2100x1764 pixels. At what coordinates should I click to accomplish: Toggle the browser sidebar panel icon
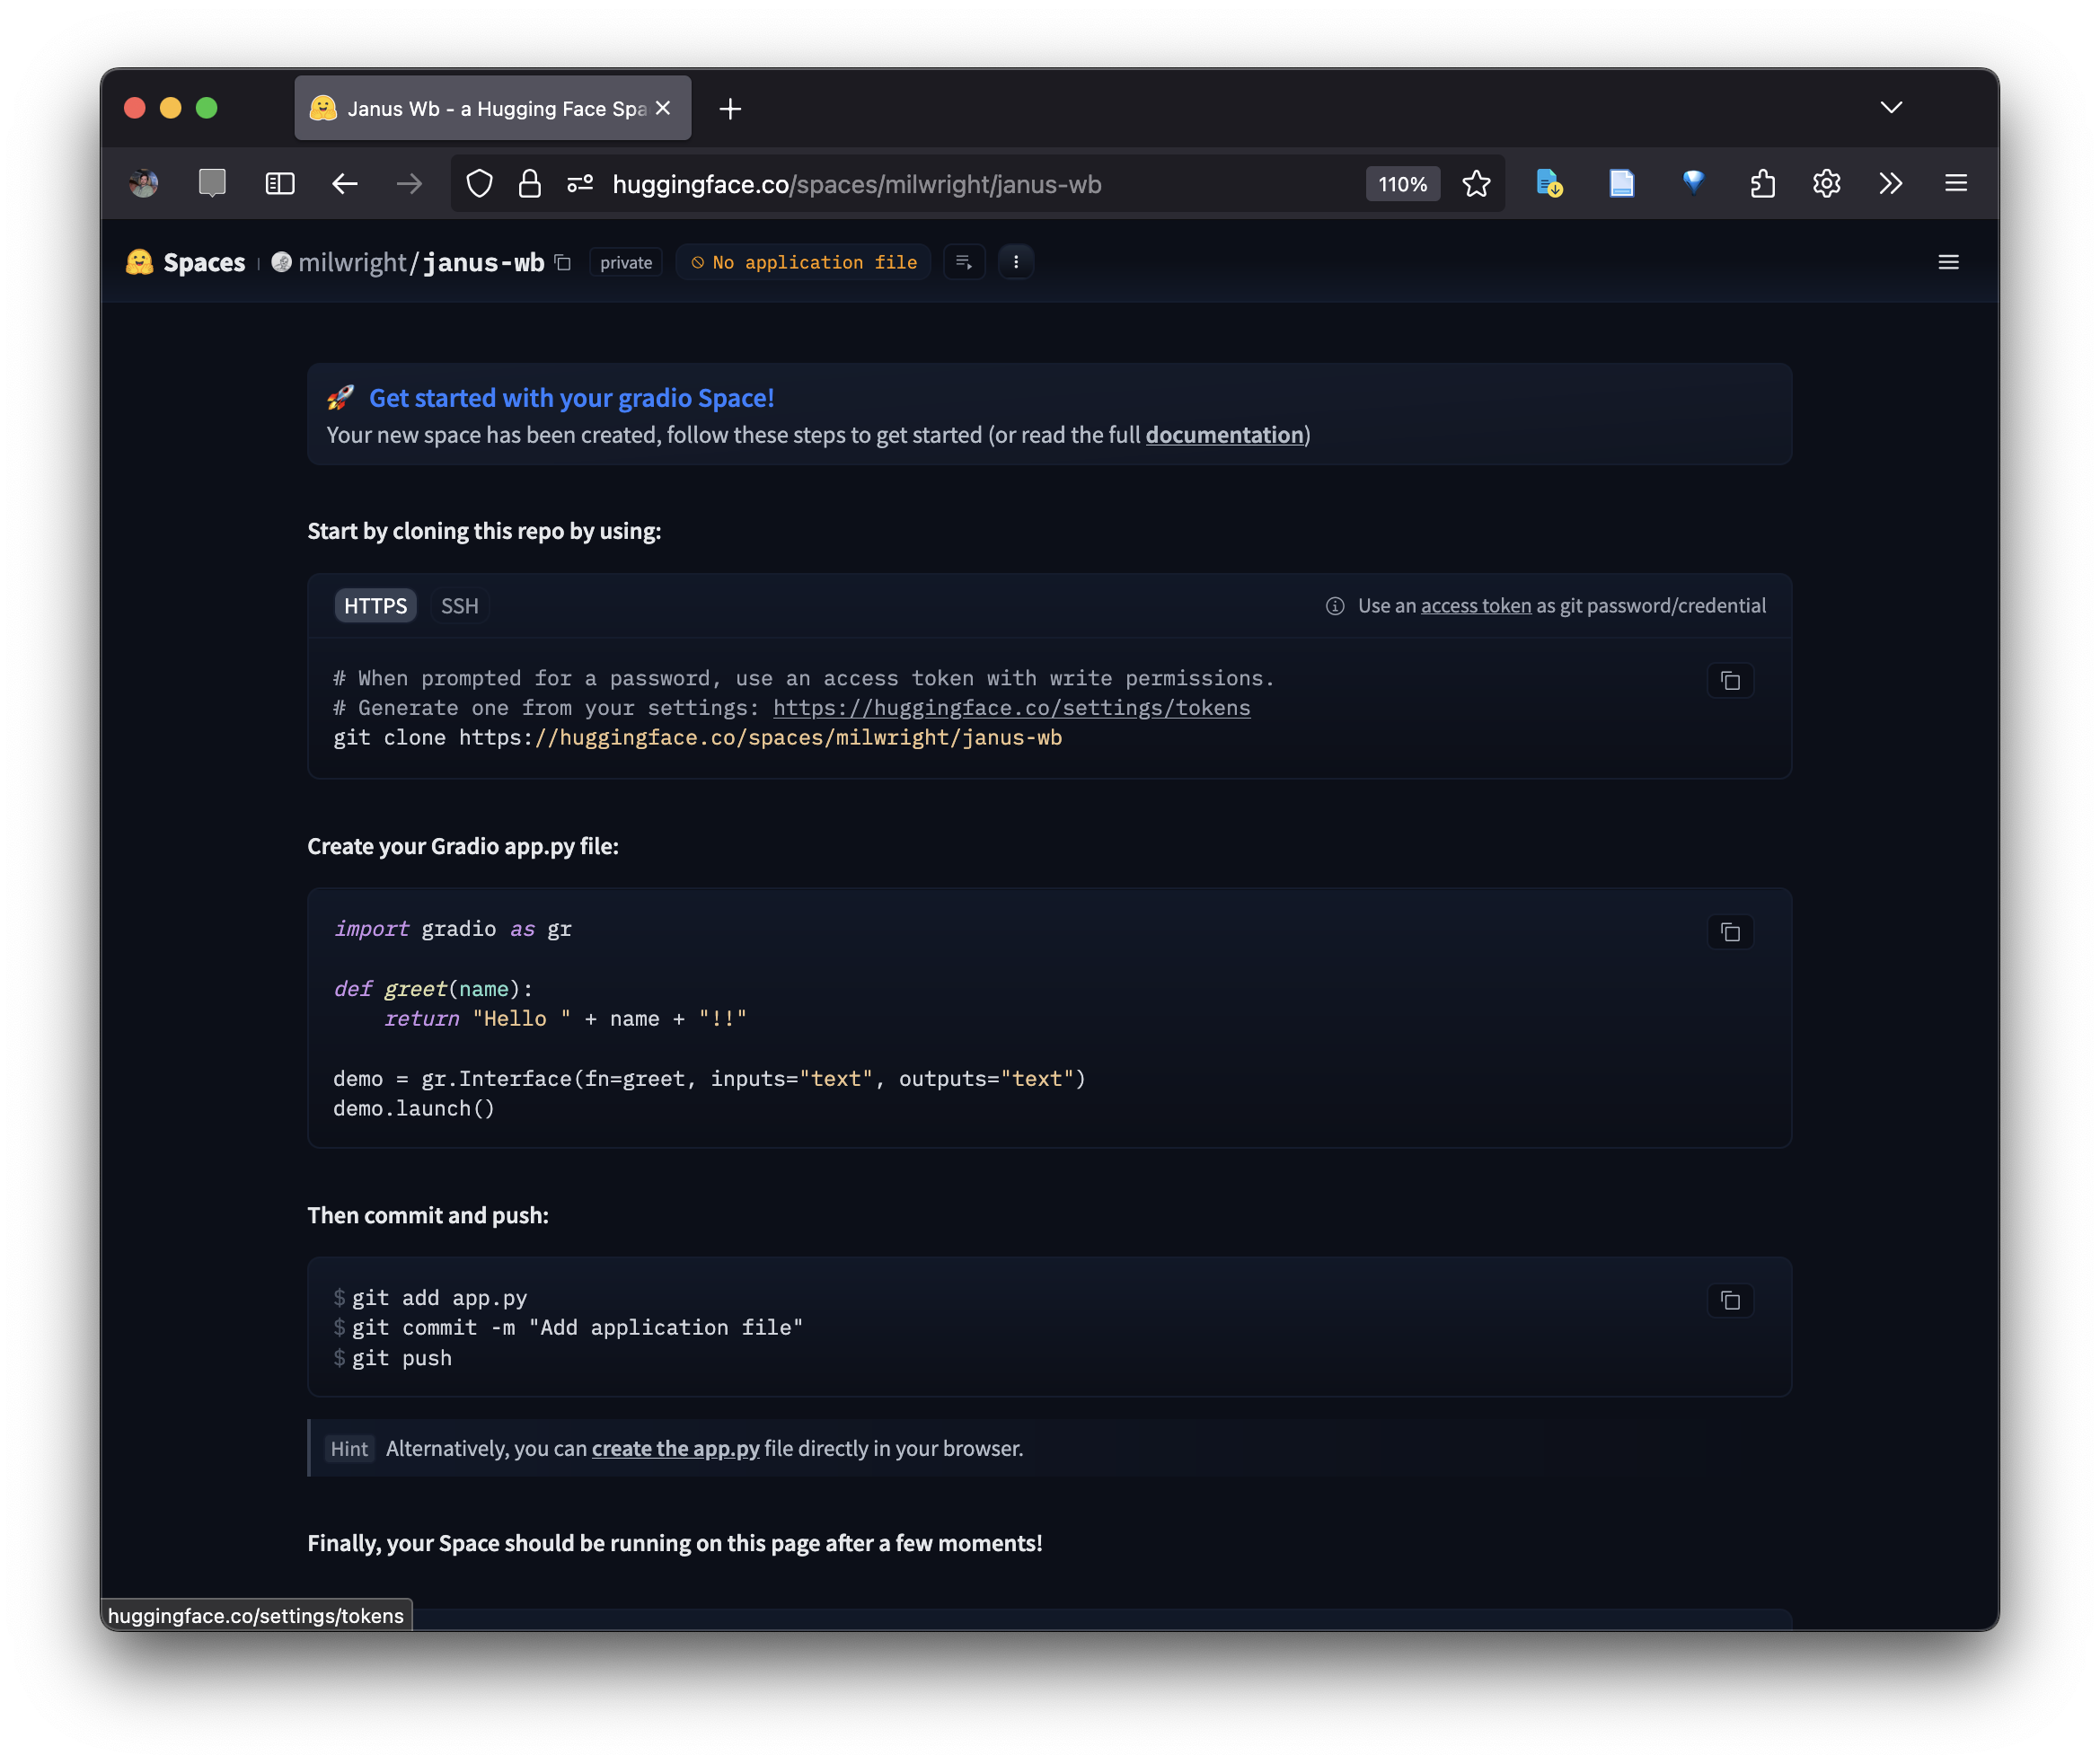click(280, 184)
